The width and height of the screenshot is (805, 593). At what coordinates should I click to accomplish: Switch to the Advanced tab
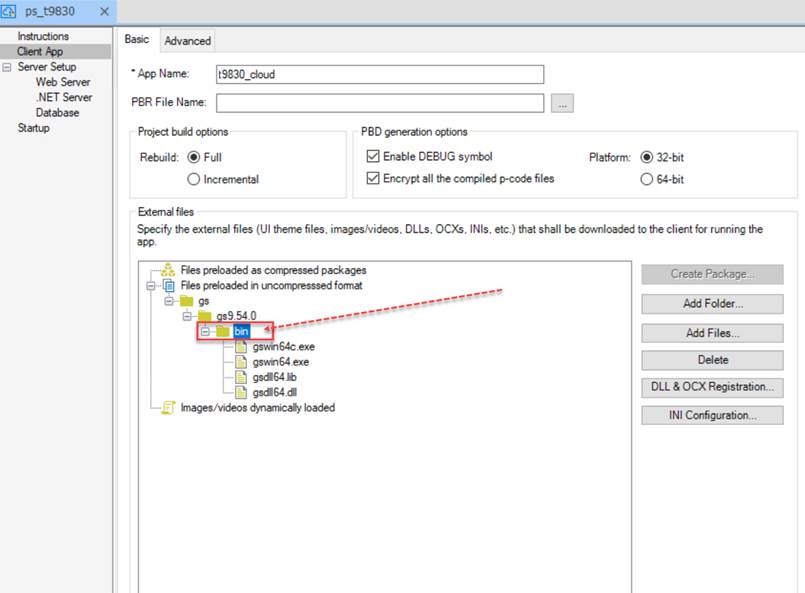pos(187,41)
